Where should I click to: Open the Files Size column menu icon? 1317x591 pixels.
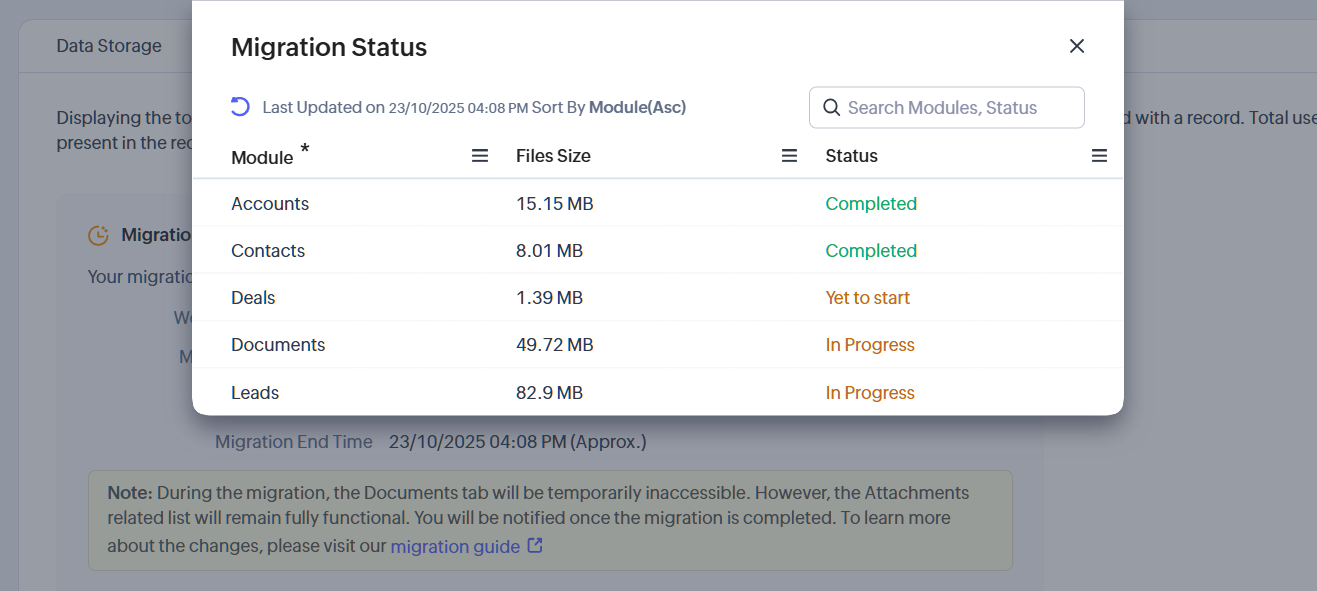(x=789, y=156)
